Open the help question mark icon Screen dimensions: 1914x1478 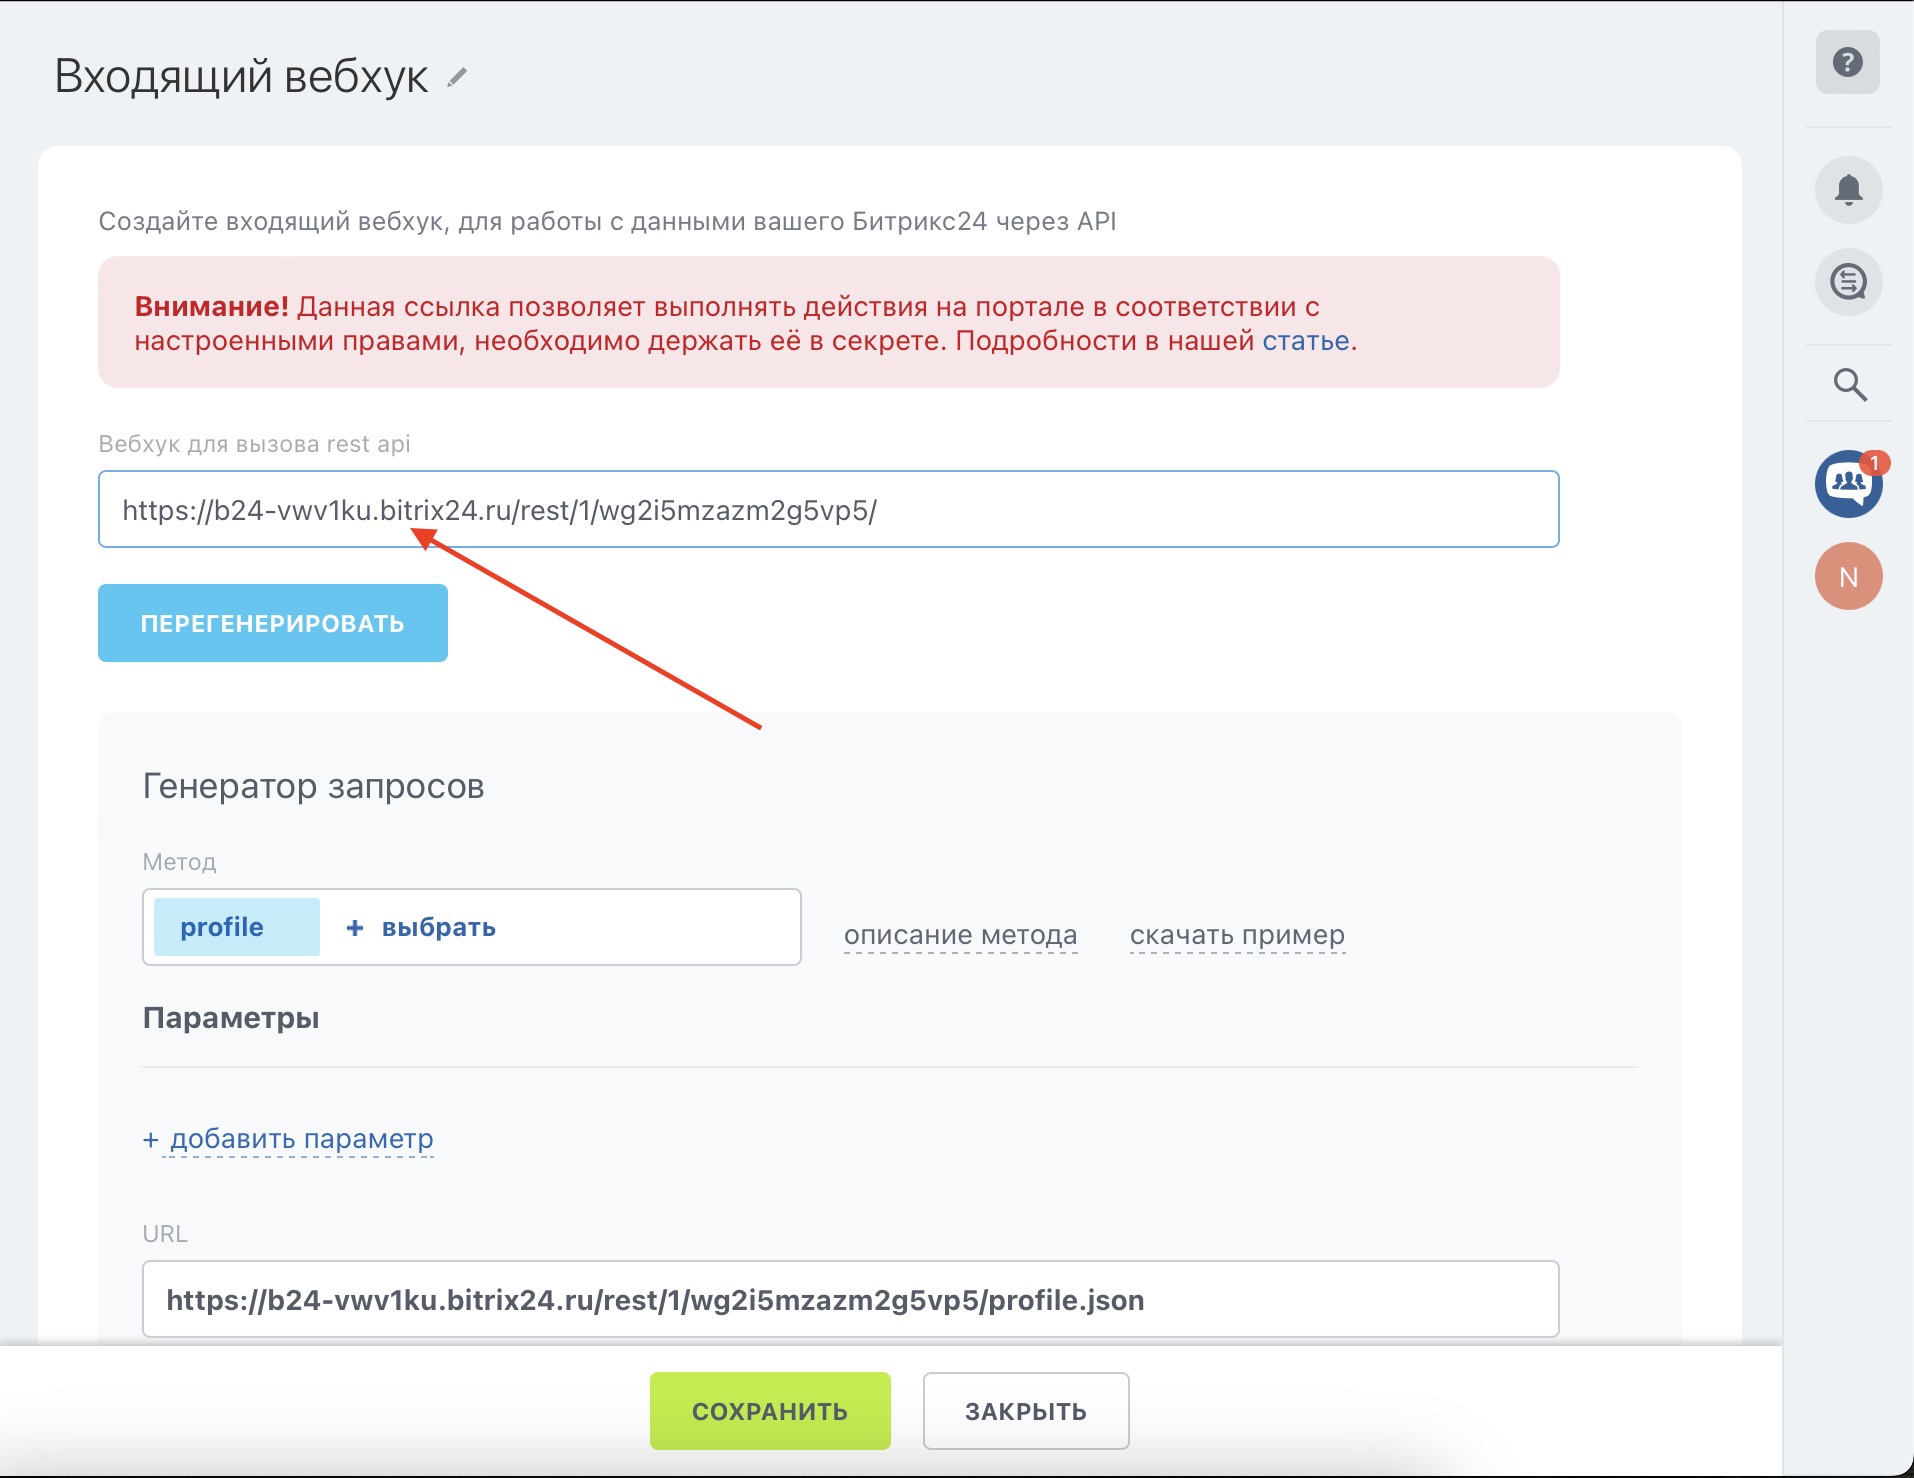coord(1847,62)
